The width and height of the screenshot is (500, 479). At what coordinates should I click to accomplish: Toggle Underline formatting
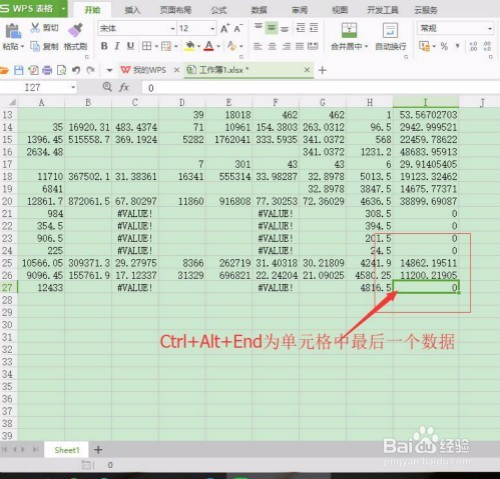(x=130, y=46)
